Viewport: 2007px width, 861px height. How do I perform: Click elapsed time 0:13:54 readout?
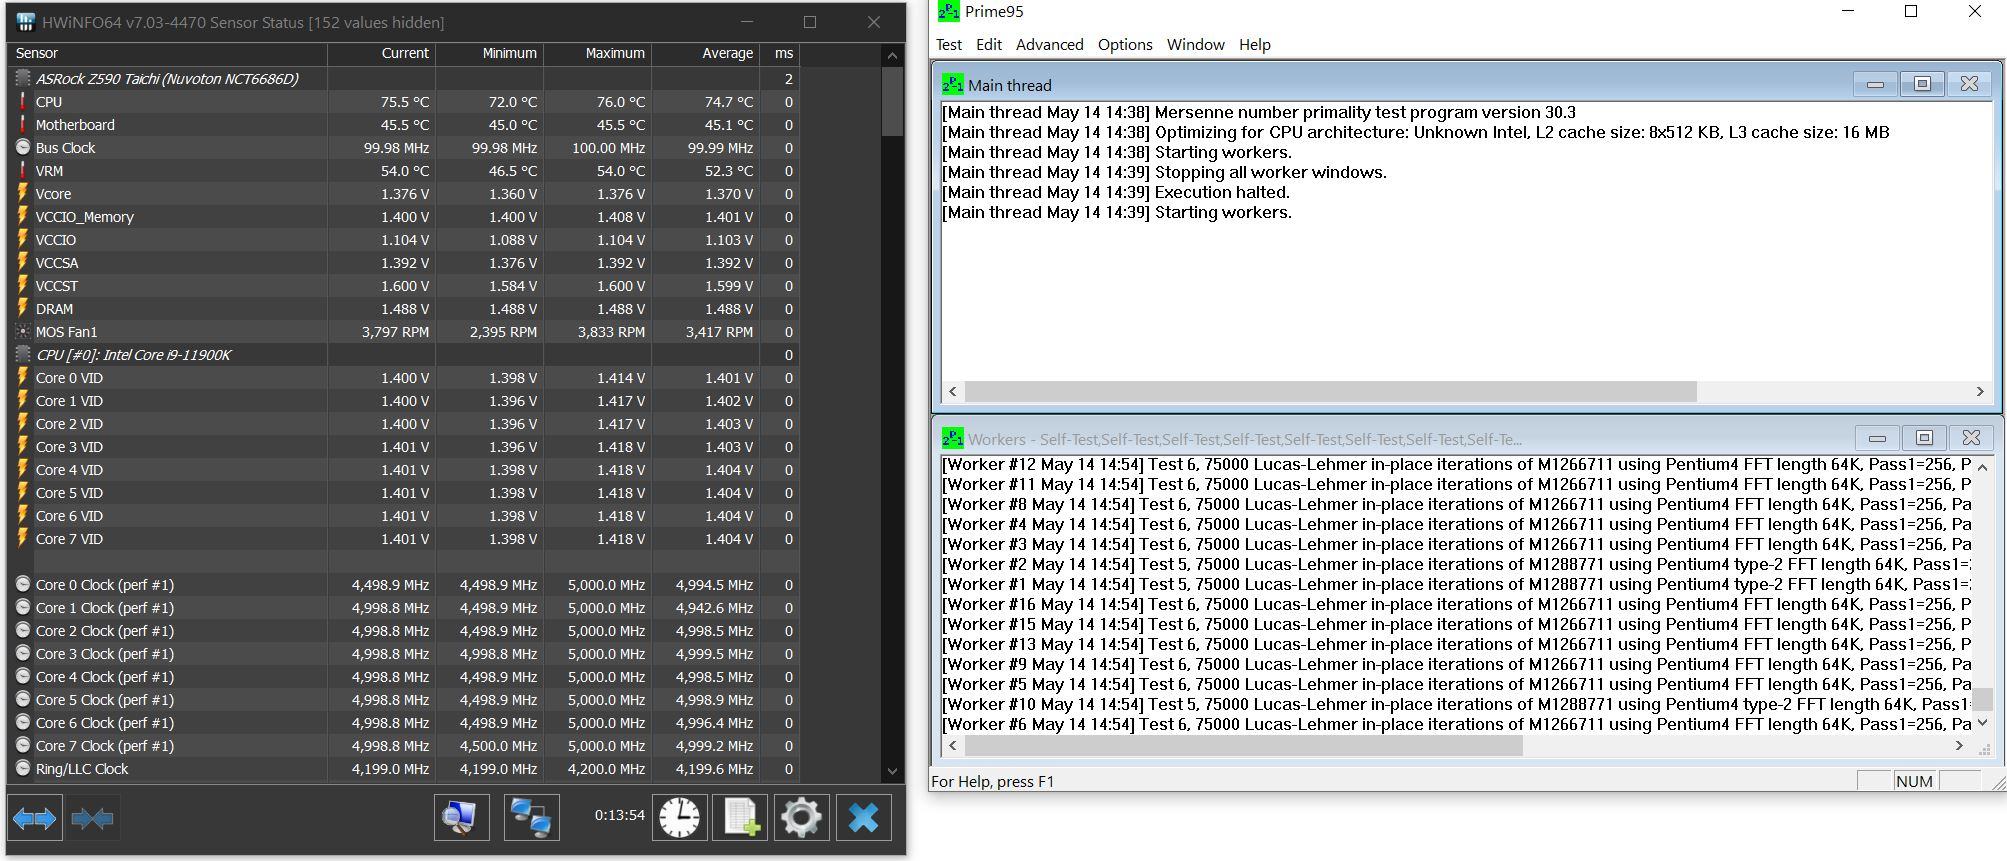point(619,815)
